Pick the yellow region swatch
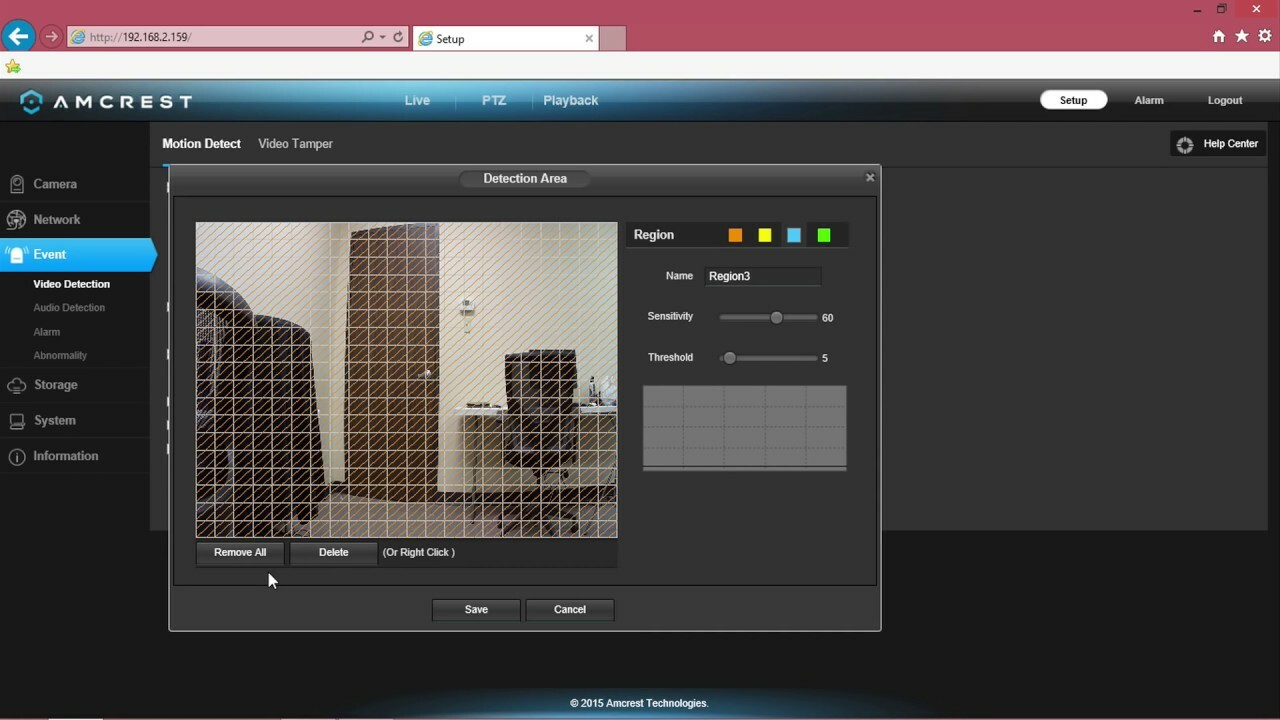 pos(765,235)
